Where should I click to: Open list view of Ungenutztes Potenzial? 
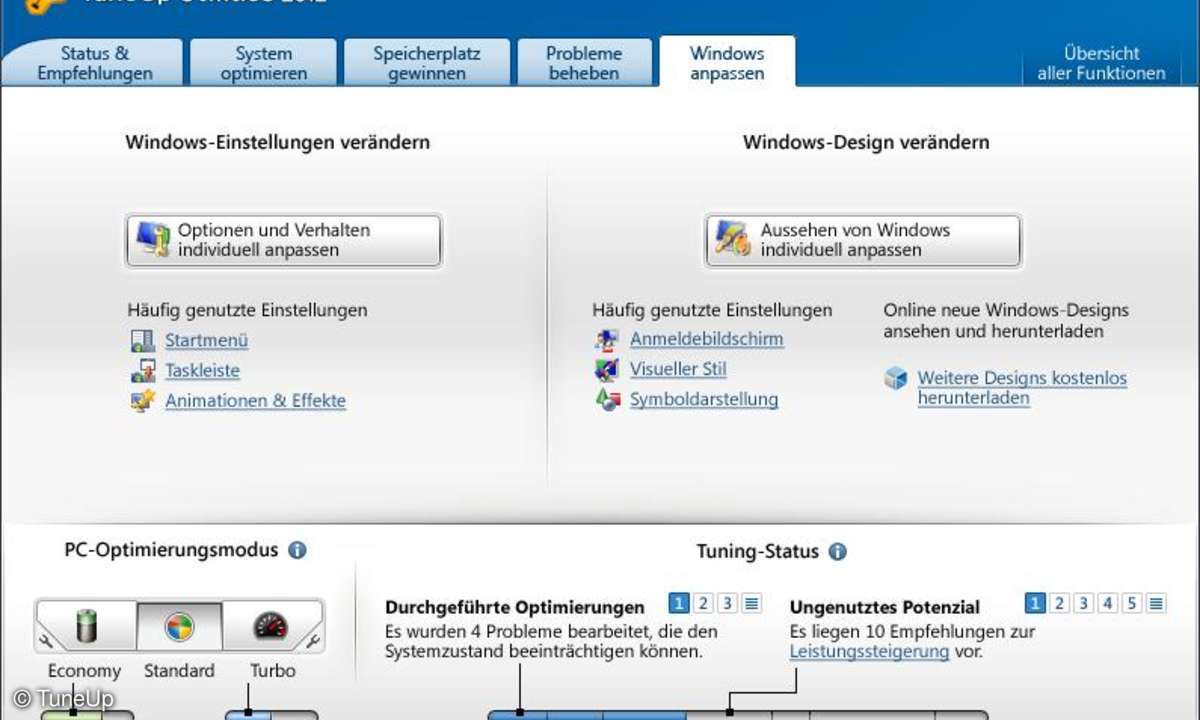coord(1156,603)
